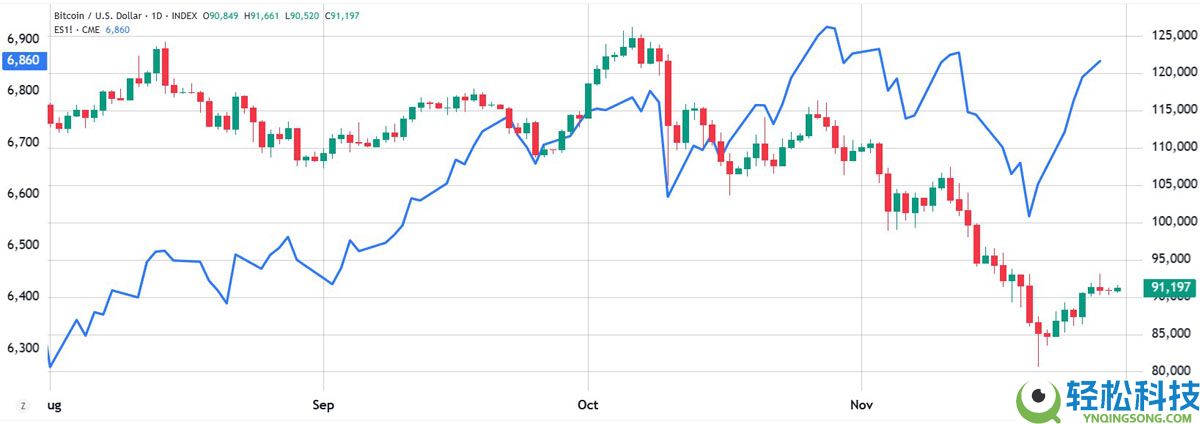Click the Sep label on the time axis
Screen dimensions: 1200x424
tap(323, 405)
